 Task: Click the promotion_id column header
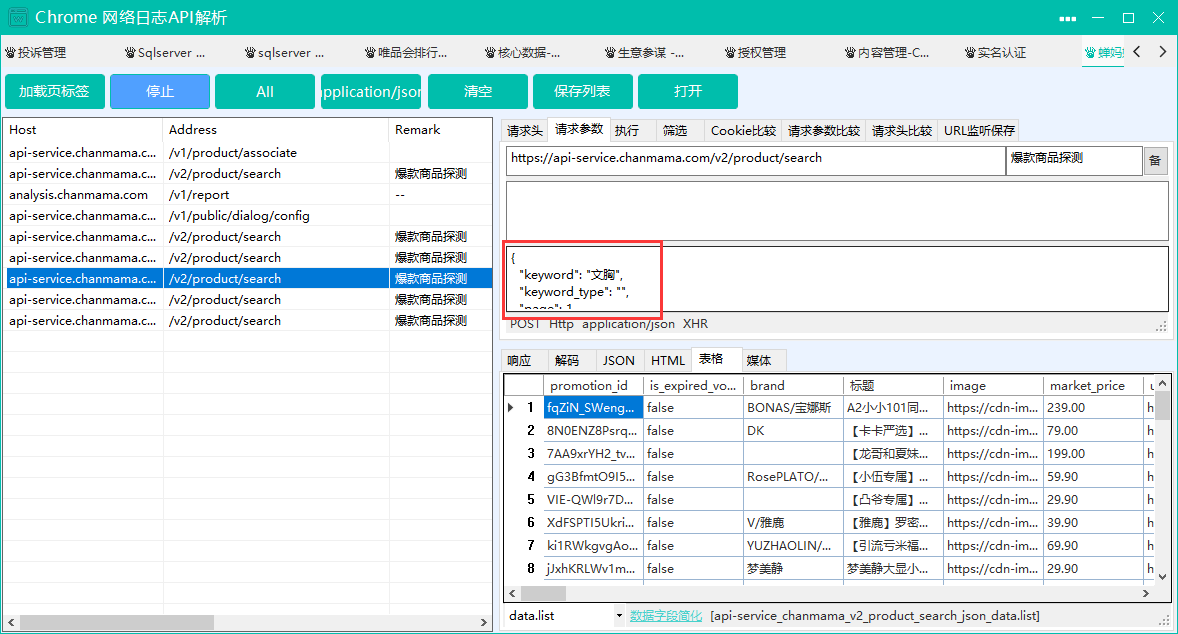point(593,385)
